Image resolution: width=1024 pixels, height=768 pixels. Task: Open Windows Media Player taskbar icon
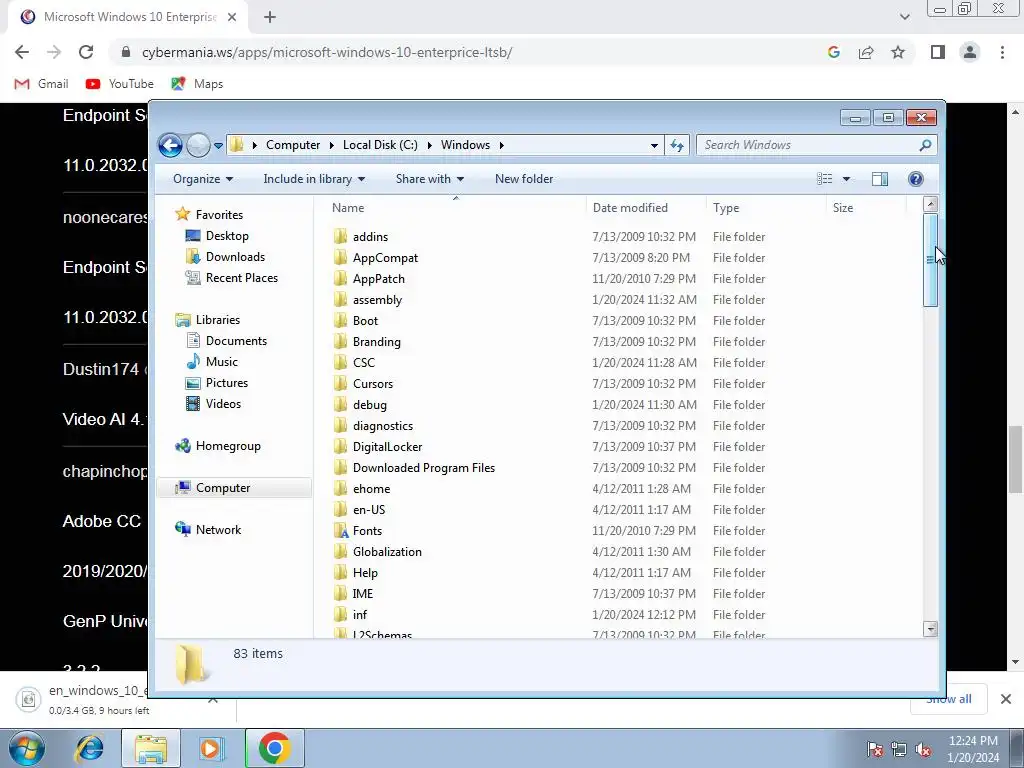[x=210, y=748]
